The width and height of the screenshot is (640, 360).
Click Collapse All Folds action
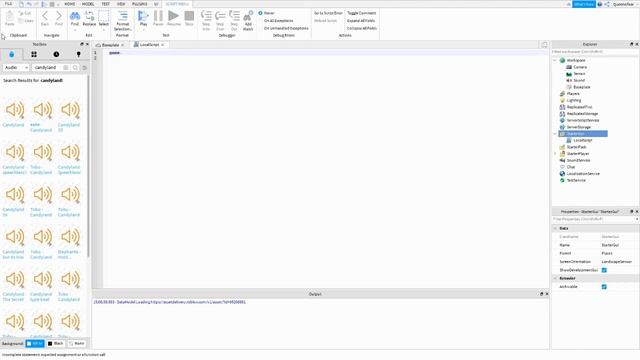point(362,29)
